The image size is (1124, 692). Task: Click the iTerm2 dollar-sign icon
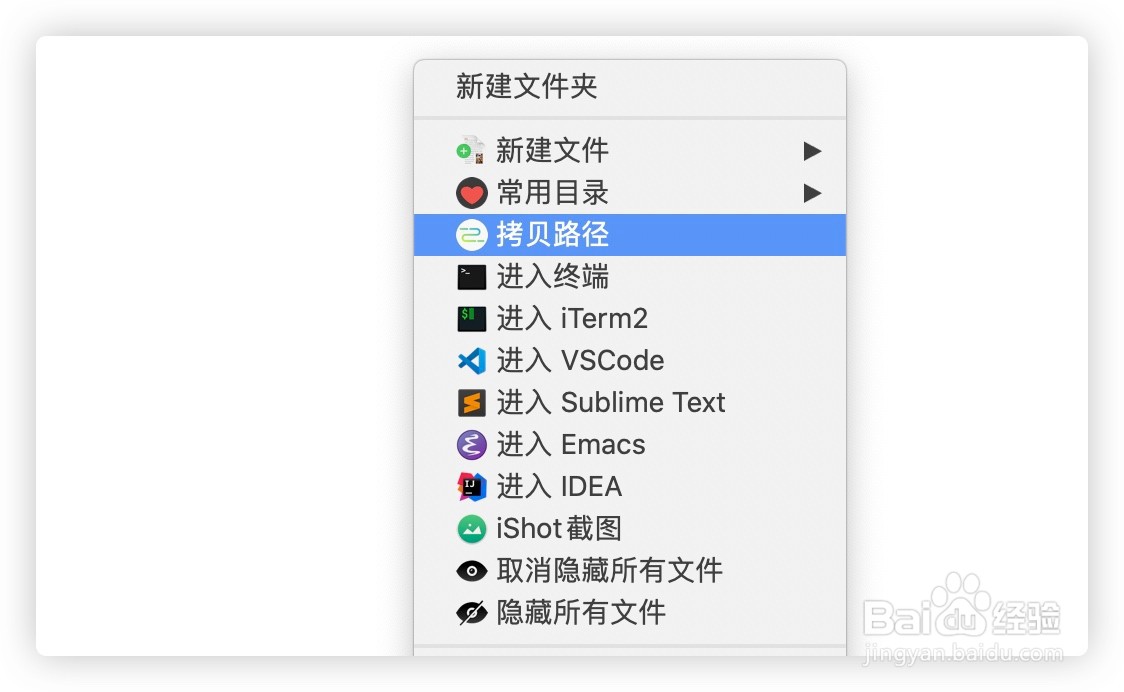tap(471, 318)
